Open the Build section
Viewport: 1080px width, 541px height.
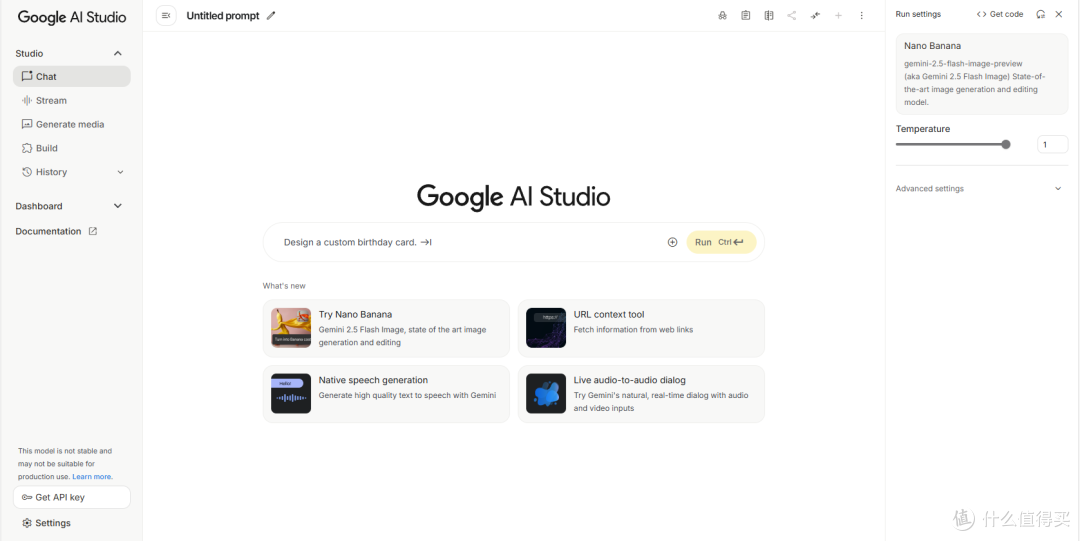point(72,148)
